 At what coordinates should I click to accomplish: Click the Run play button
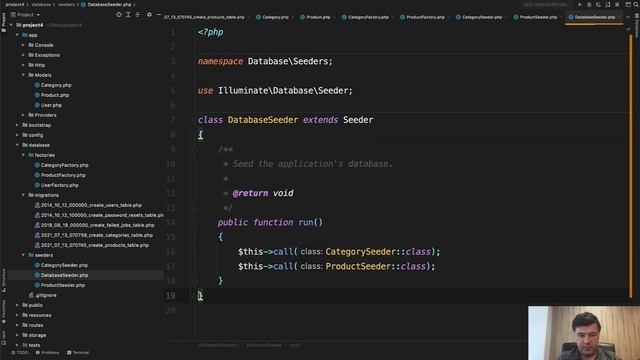coord(580,4)
